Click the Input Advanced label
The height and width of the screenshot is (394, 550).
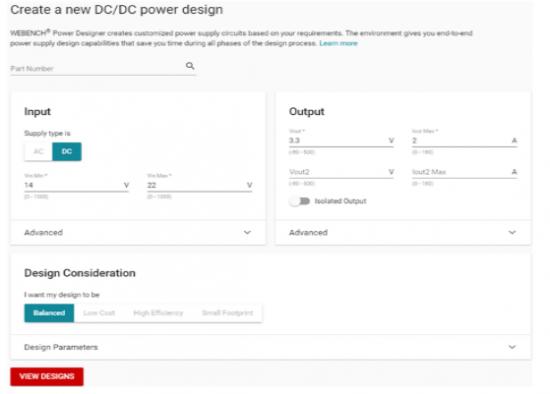point(43,232)
